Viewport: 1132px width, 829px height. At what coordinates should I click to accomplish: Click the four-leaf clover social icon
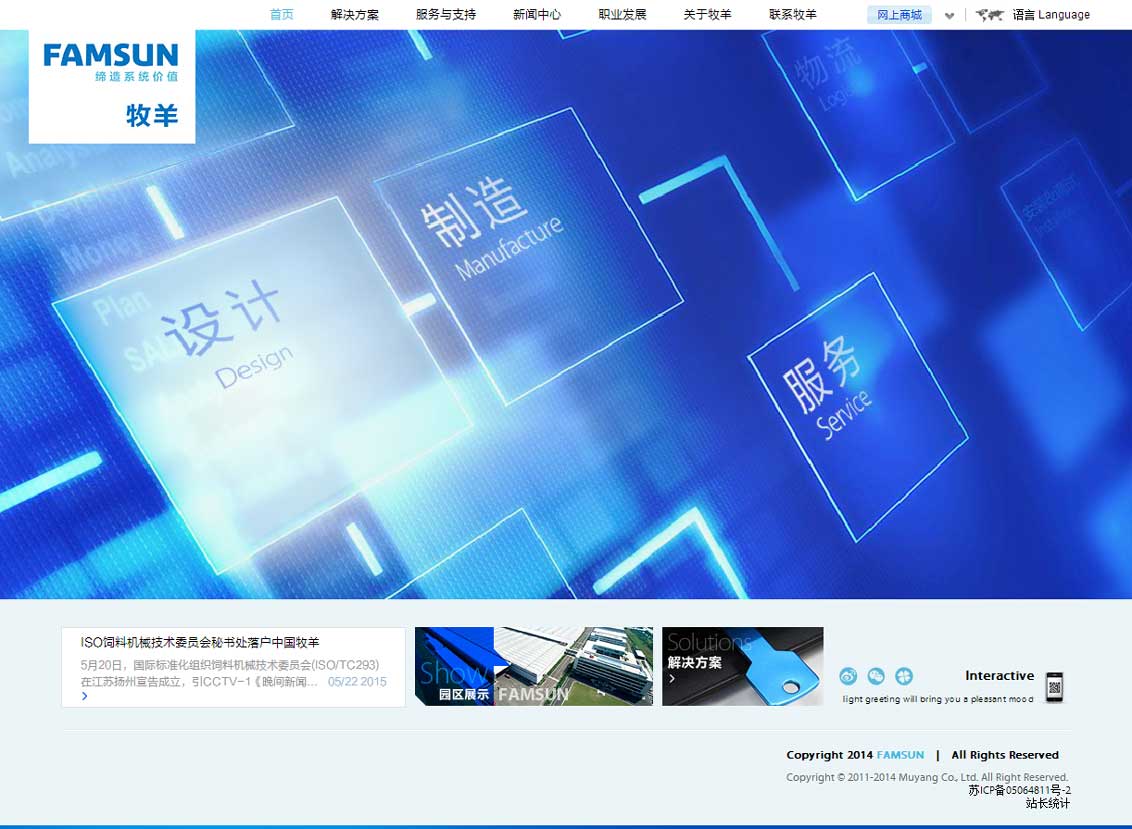click(904, 677)
